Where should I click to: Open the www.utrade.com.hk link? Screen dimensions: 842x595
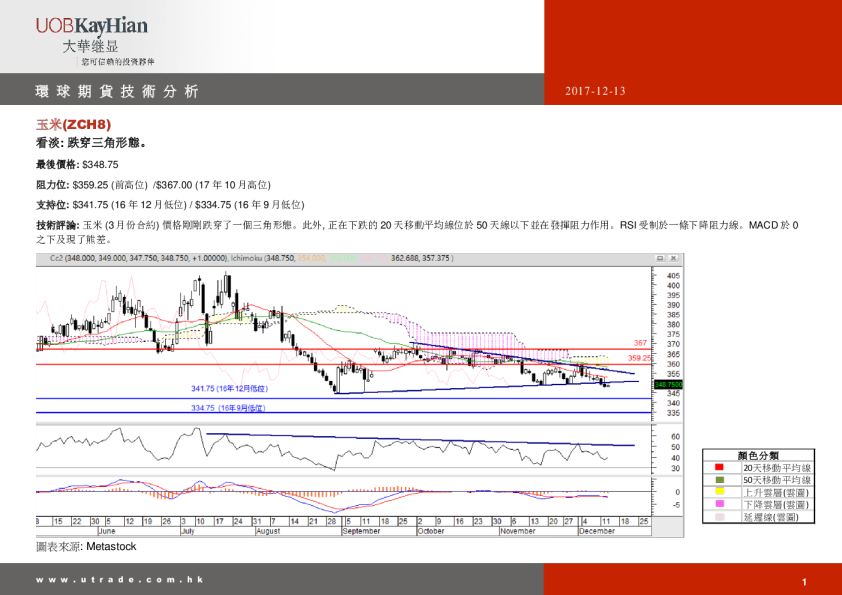click(120, 580)
